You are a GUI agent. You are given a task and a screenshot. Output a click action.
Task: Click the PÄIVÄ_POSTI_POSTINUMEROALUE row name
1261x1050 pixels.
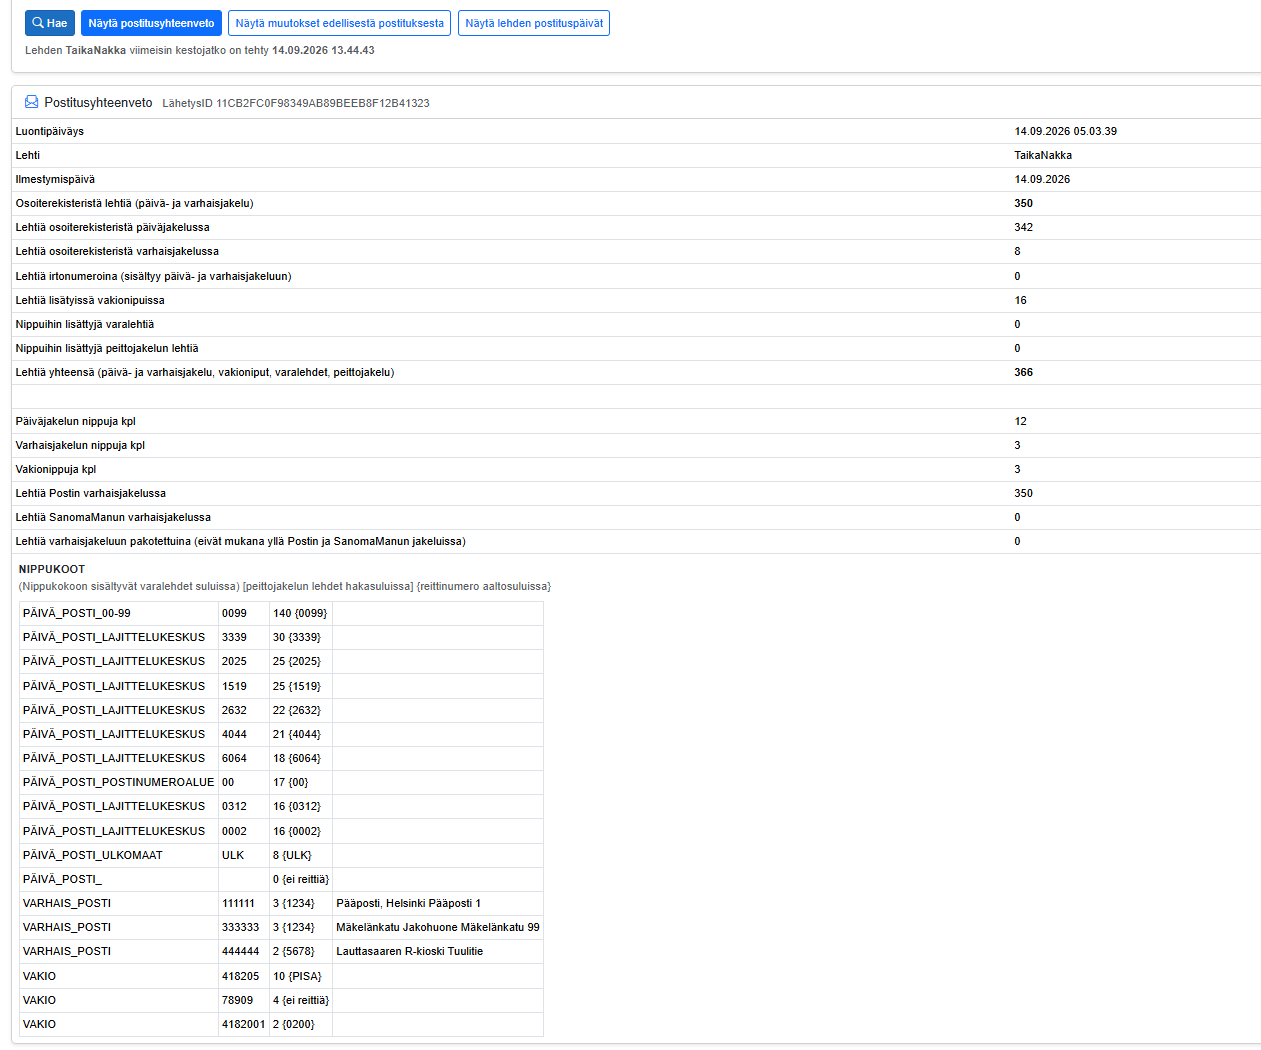[x=118, y=782]
